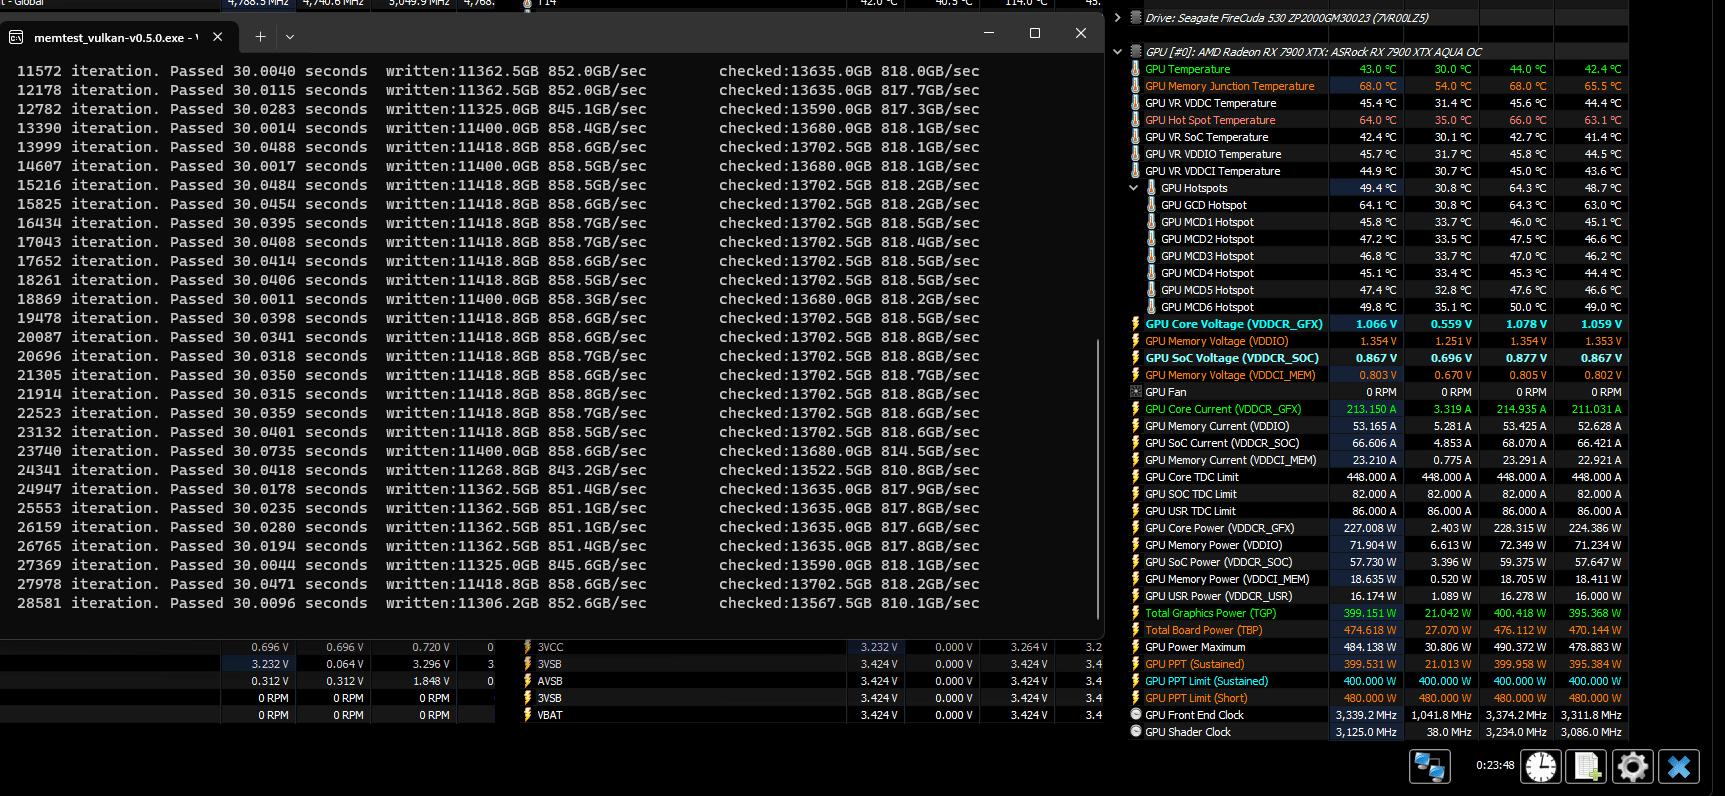Click thermometer icon beside GPU Memory Junction Temperature
This screenshot has height=796, width=1725.
click(1135, 86)
